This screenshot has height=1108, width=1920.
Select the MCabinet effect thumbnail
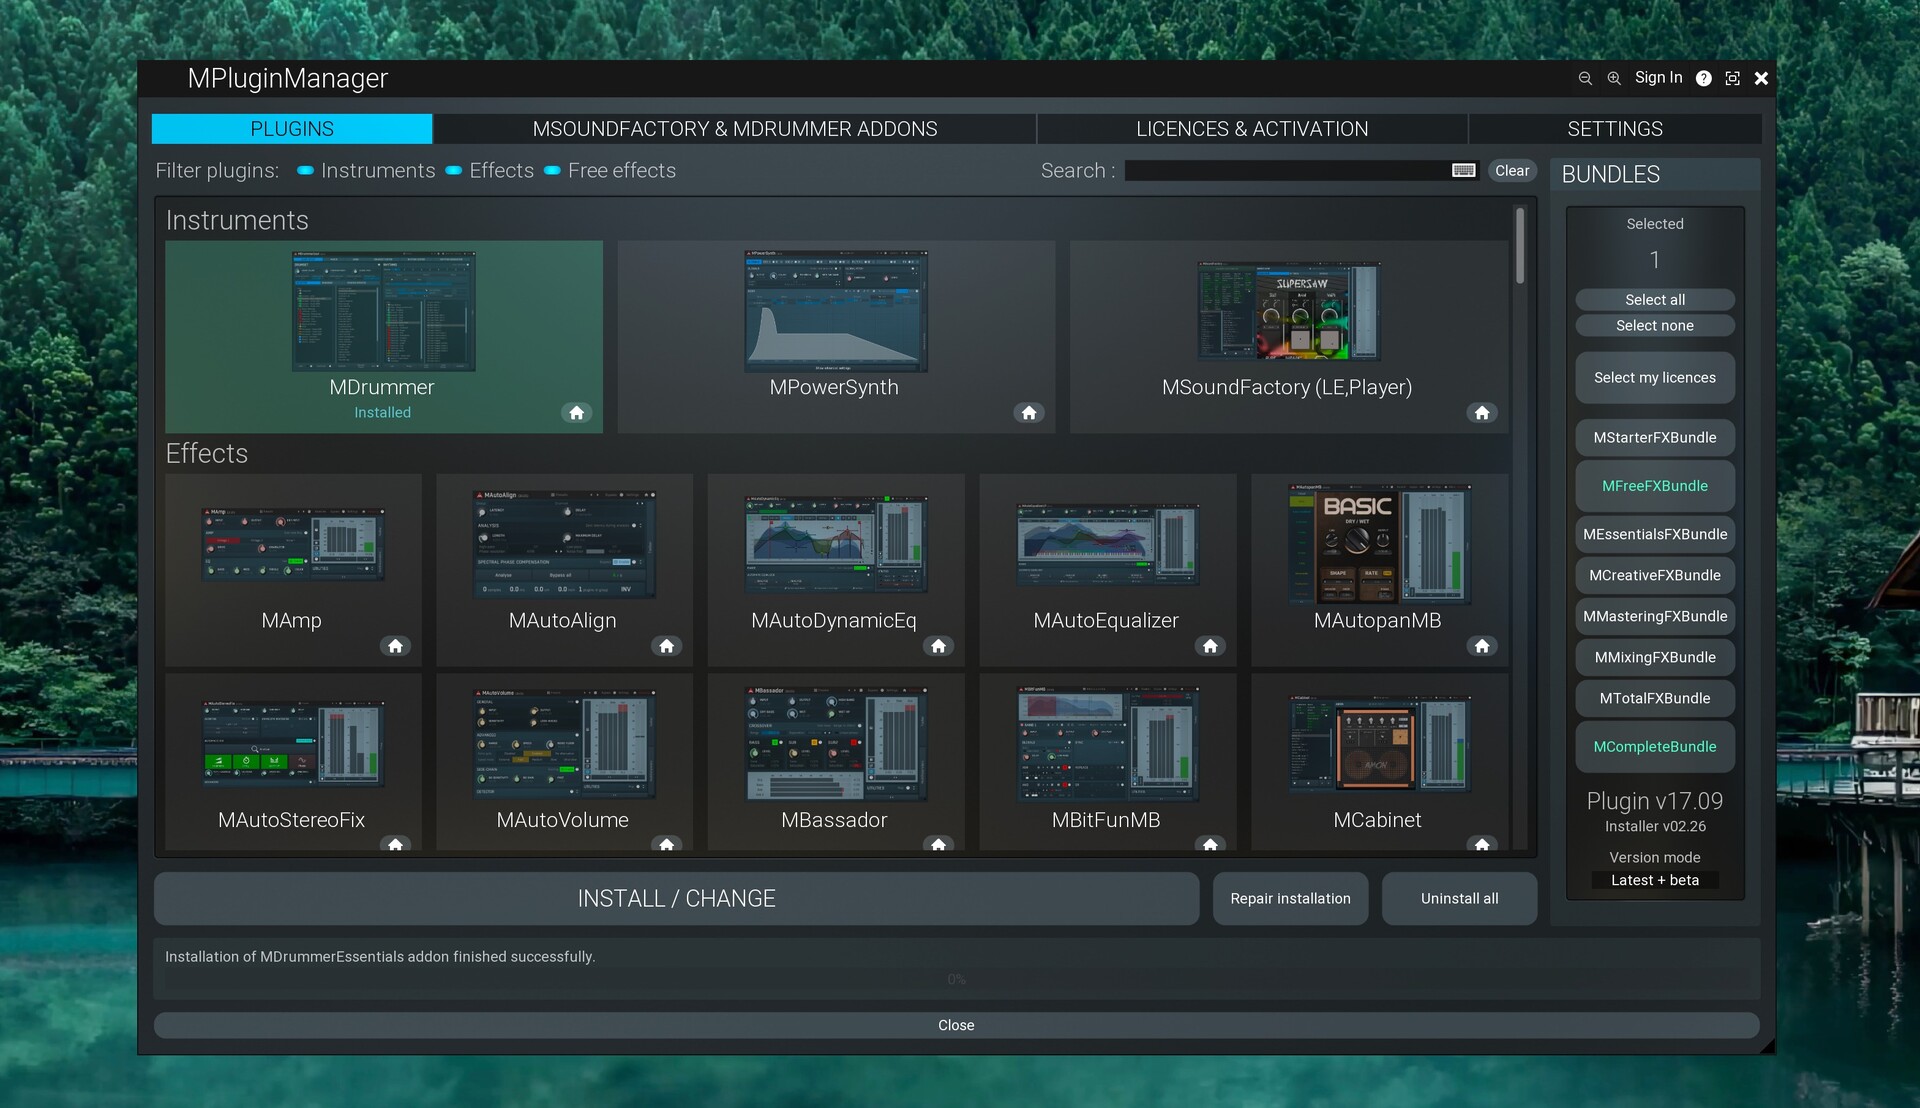point(1379,743)
